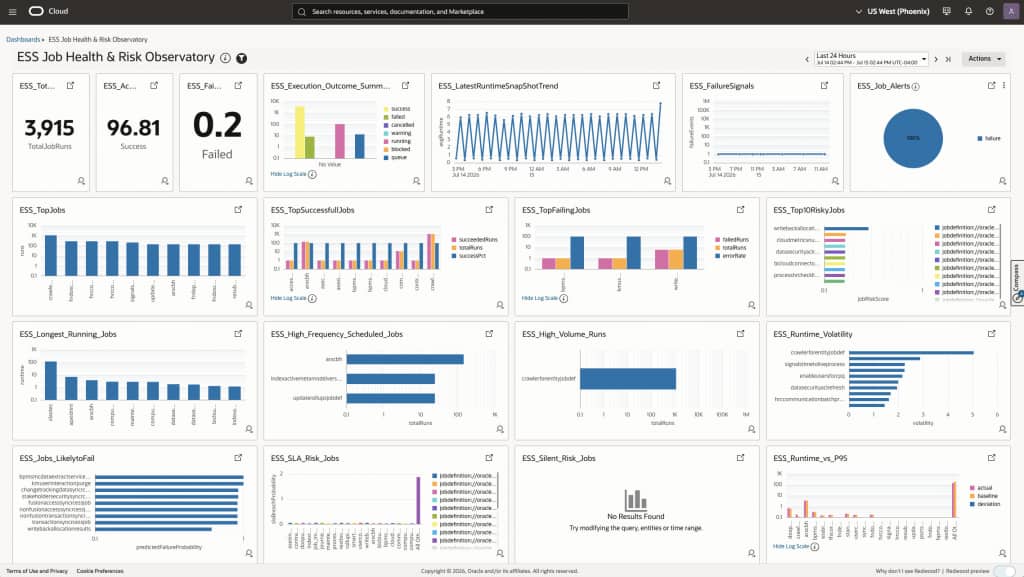Toggle 'failedRuns' legend in ESS_TopFailingJobs
1024x577 pixels.
point(732,240)
